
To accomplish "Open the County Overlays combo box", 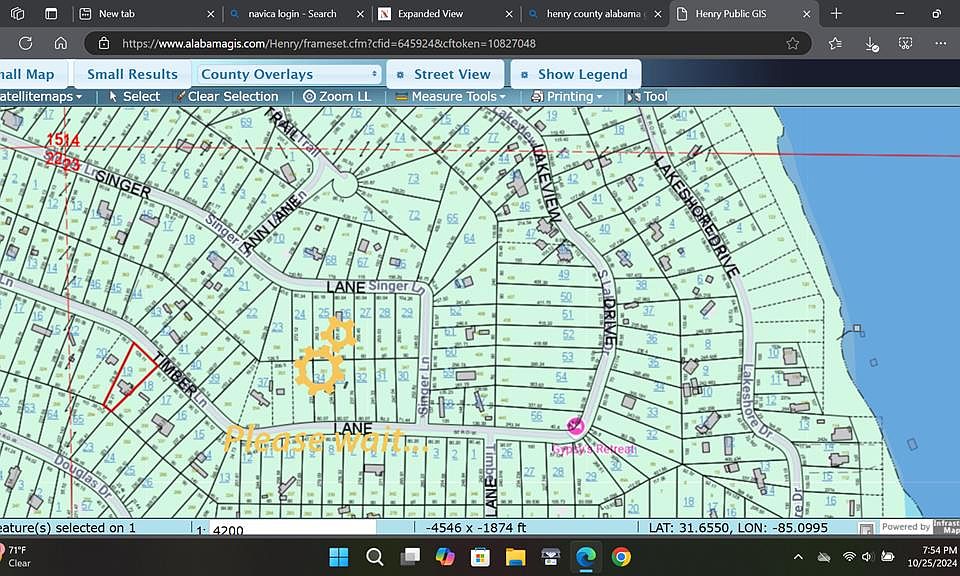I will pos(290,74).
